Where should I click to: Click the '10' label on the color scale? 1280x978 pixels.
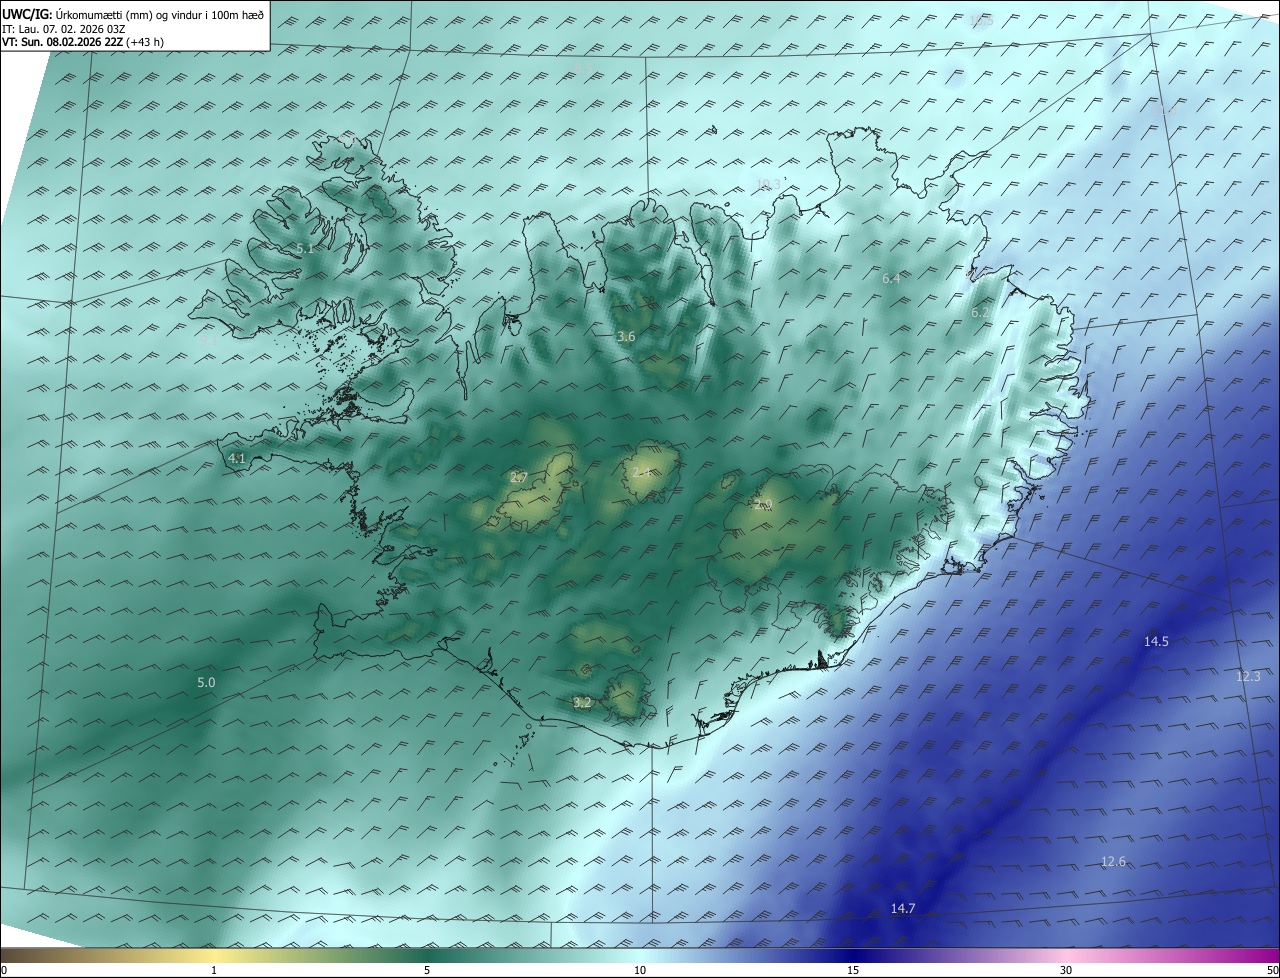tap(640, 971)
